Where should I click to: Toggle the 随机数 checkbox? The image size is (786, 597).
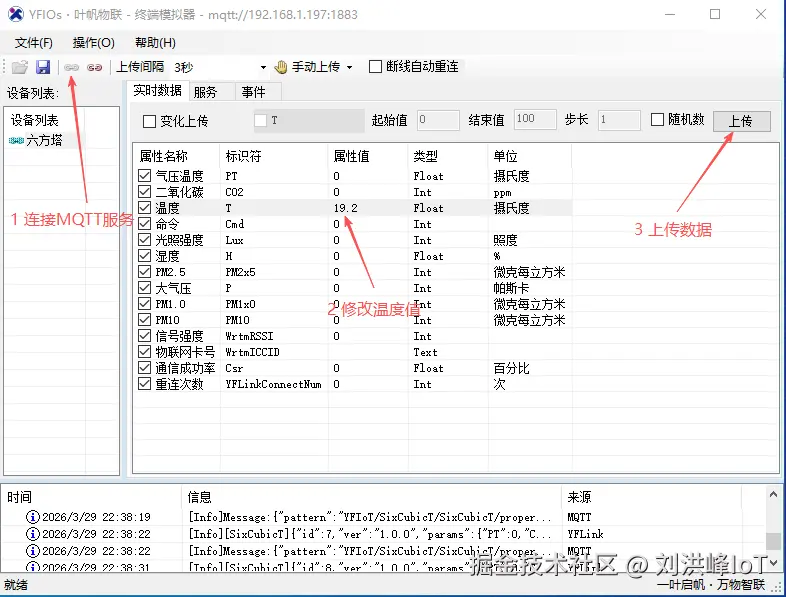coord(657,119)
